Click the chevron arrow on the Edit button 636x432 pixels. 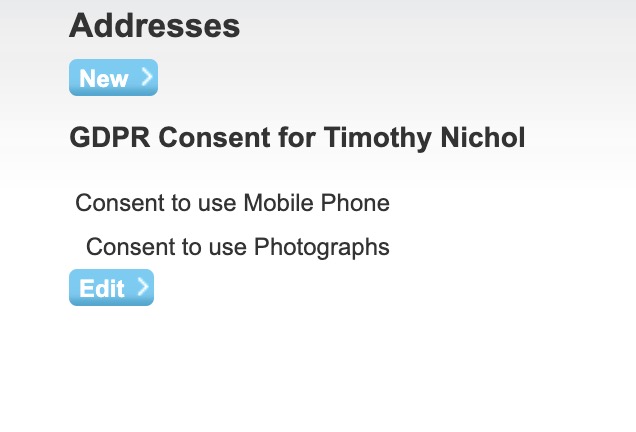click(142, 288)
